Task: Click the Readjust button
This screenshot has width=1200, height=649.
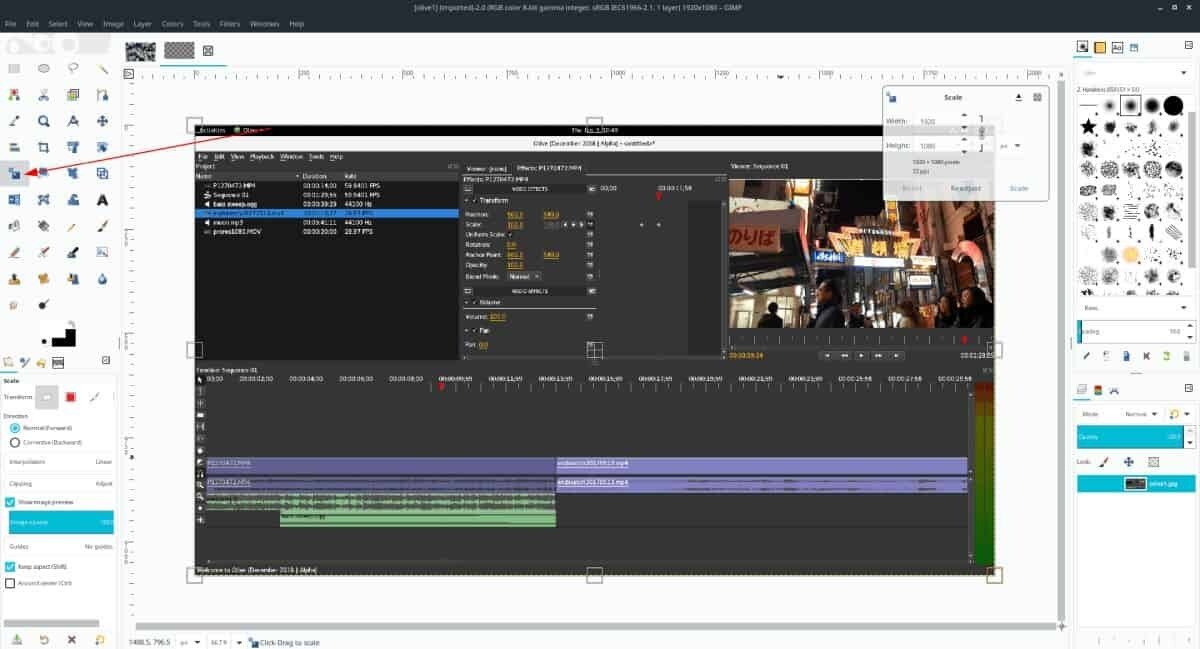Action: click(x=965, y=188)
